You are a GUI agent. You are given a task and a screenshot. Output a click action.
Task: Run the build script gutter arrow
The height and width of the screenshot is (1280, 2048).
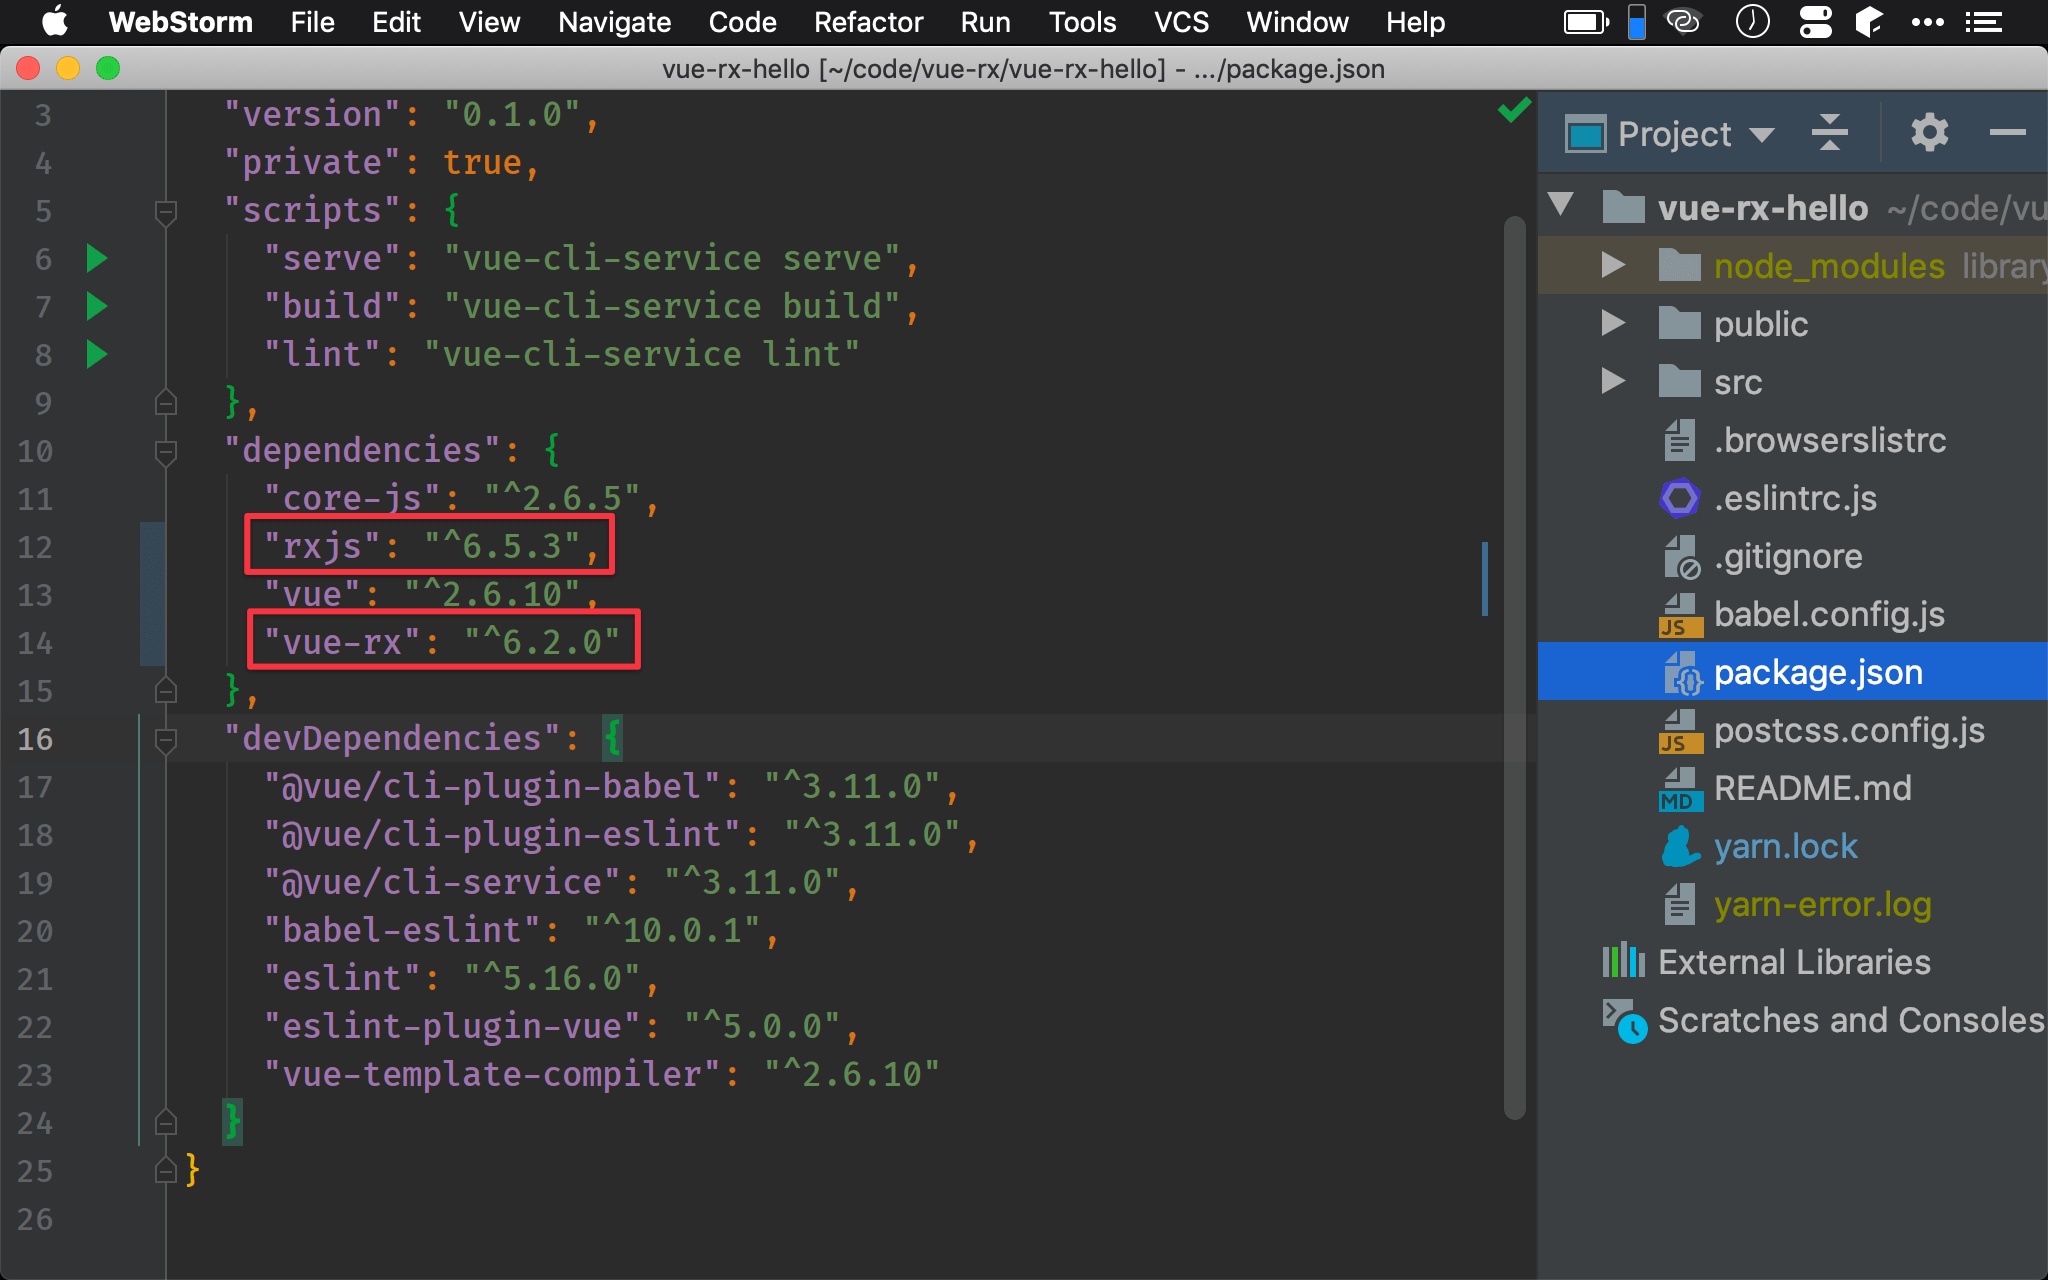pyautogui.click(x=96, y=306)
